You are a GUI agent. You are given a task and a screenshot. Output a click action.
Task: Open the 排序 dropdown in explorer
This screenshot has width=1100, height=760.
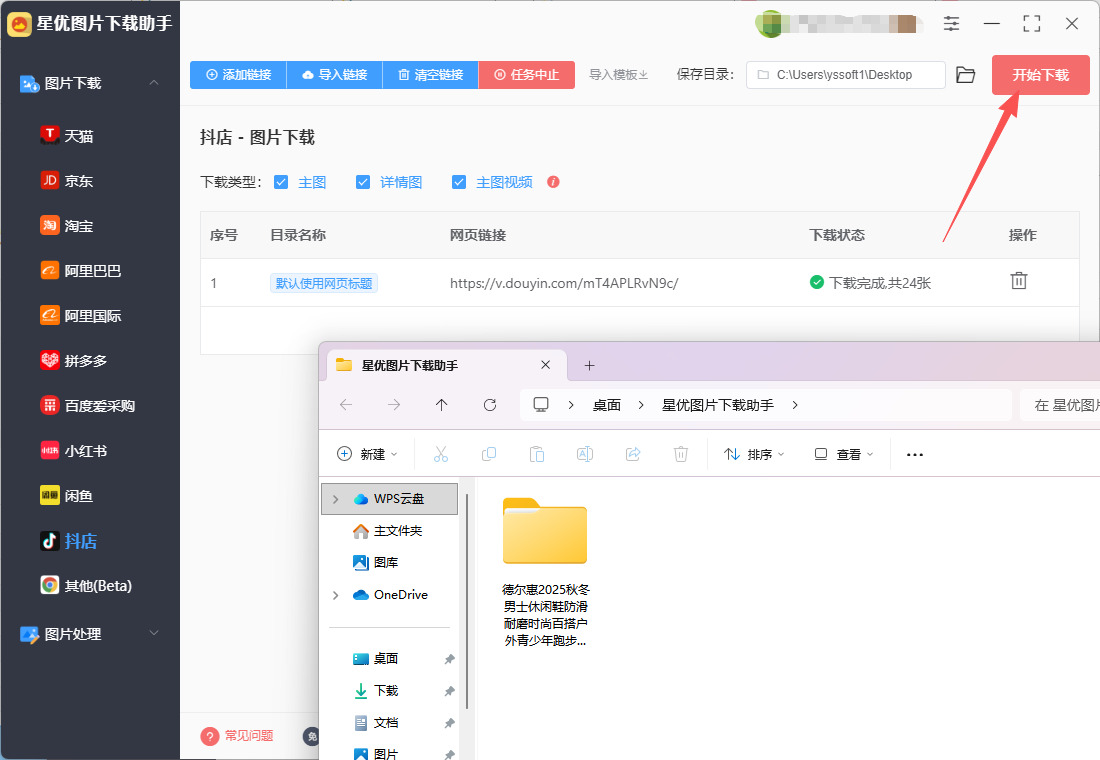pos(754,454)
